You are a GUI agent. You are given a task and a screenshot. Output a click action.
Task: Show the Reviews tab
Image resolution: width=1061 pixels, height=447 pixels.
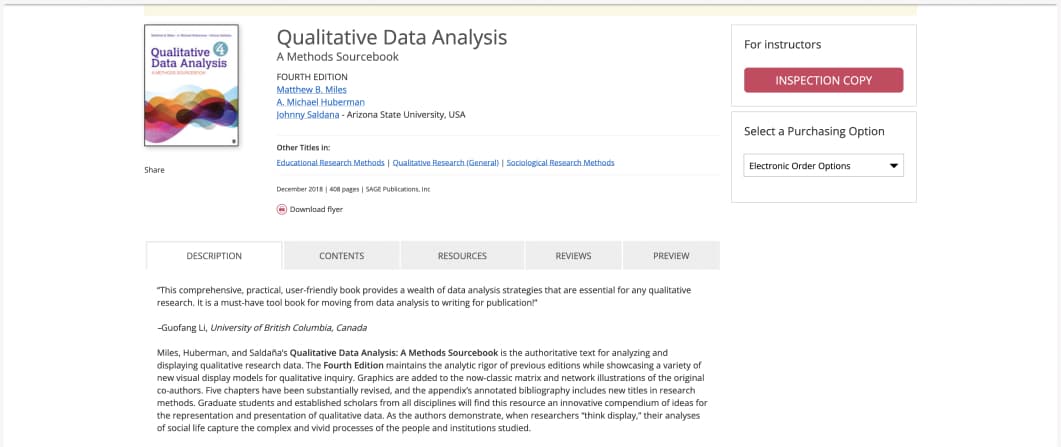click(573, 256)
